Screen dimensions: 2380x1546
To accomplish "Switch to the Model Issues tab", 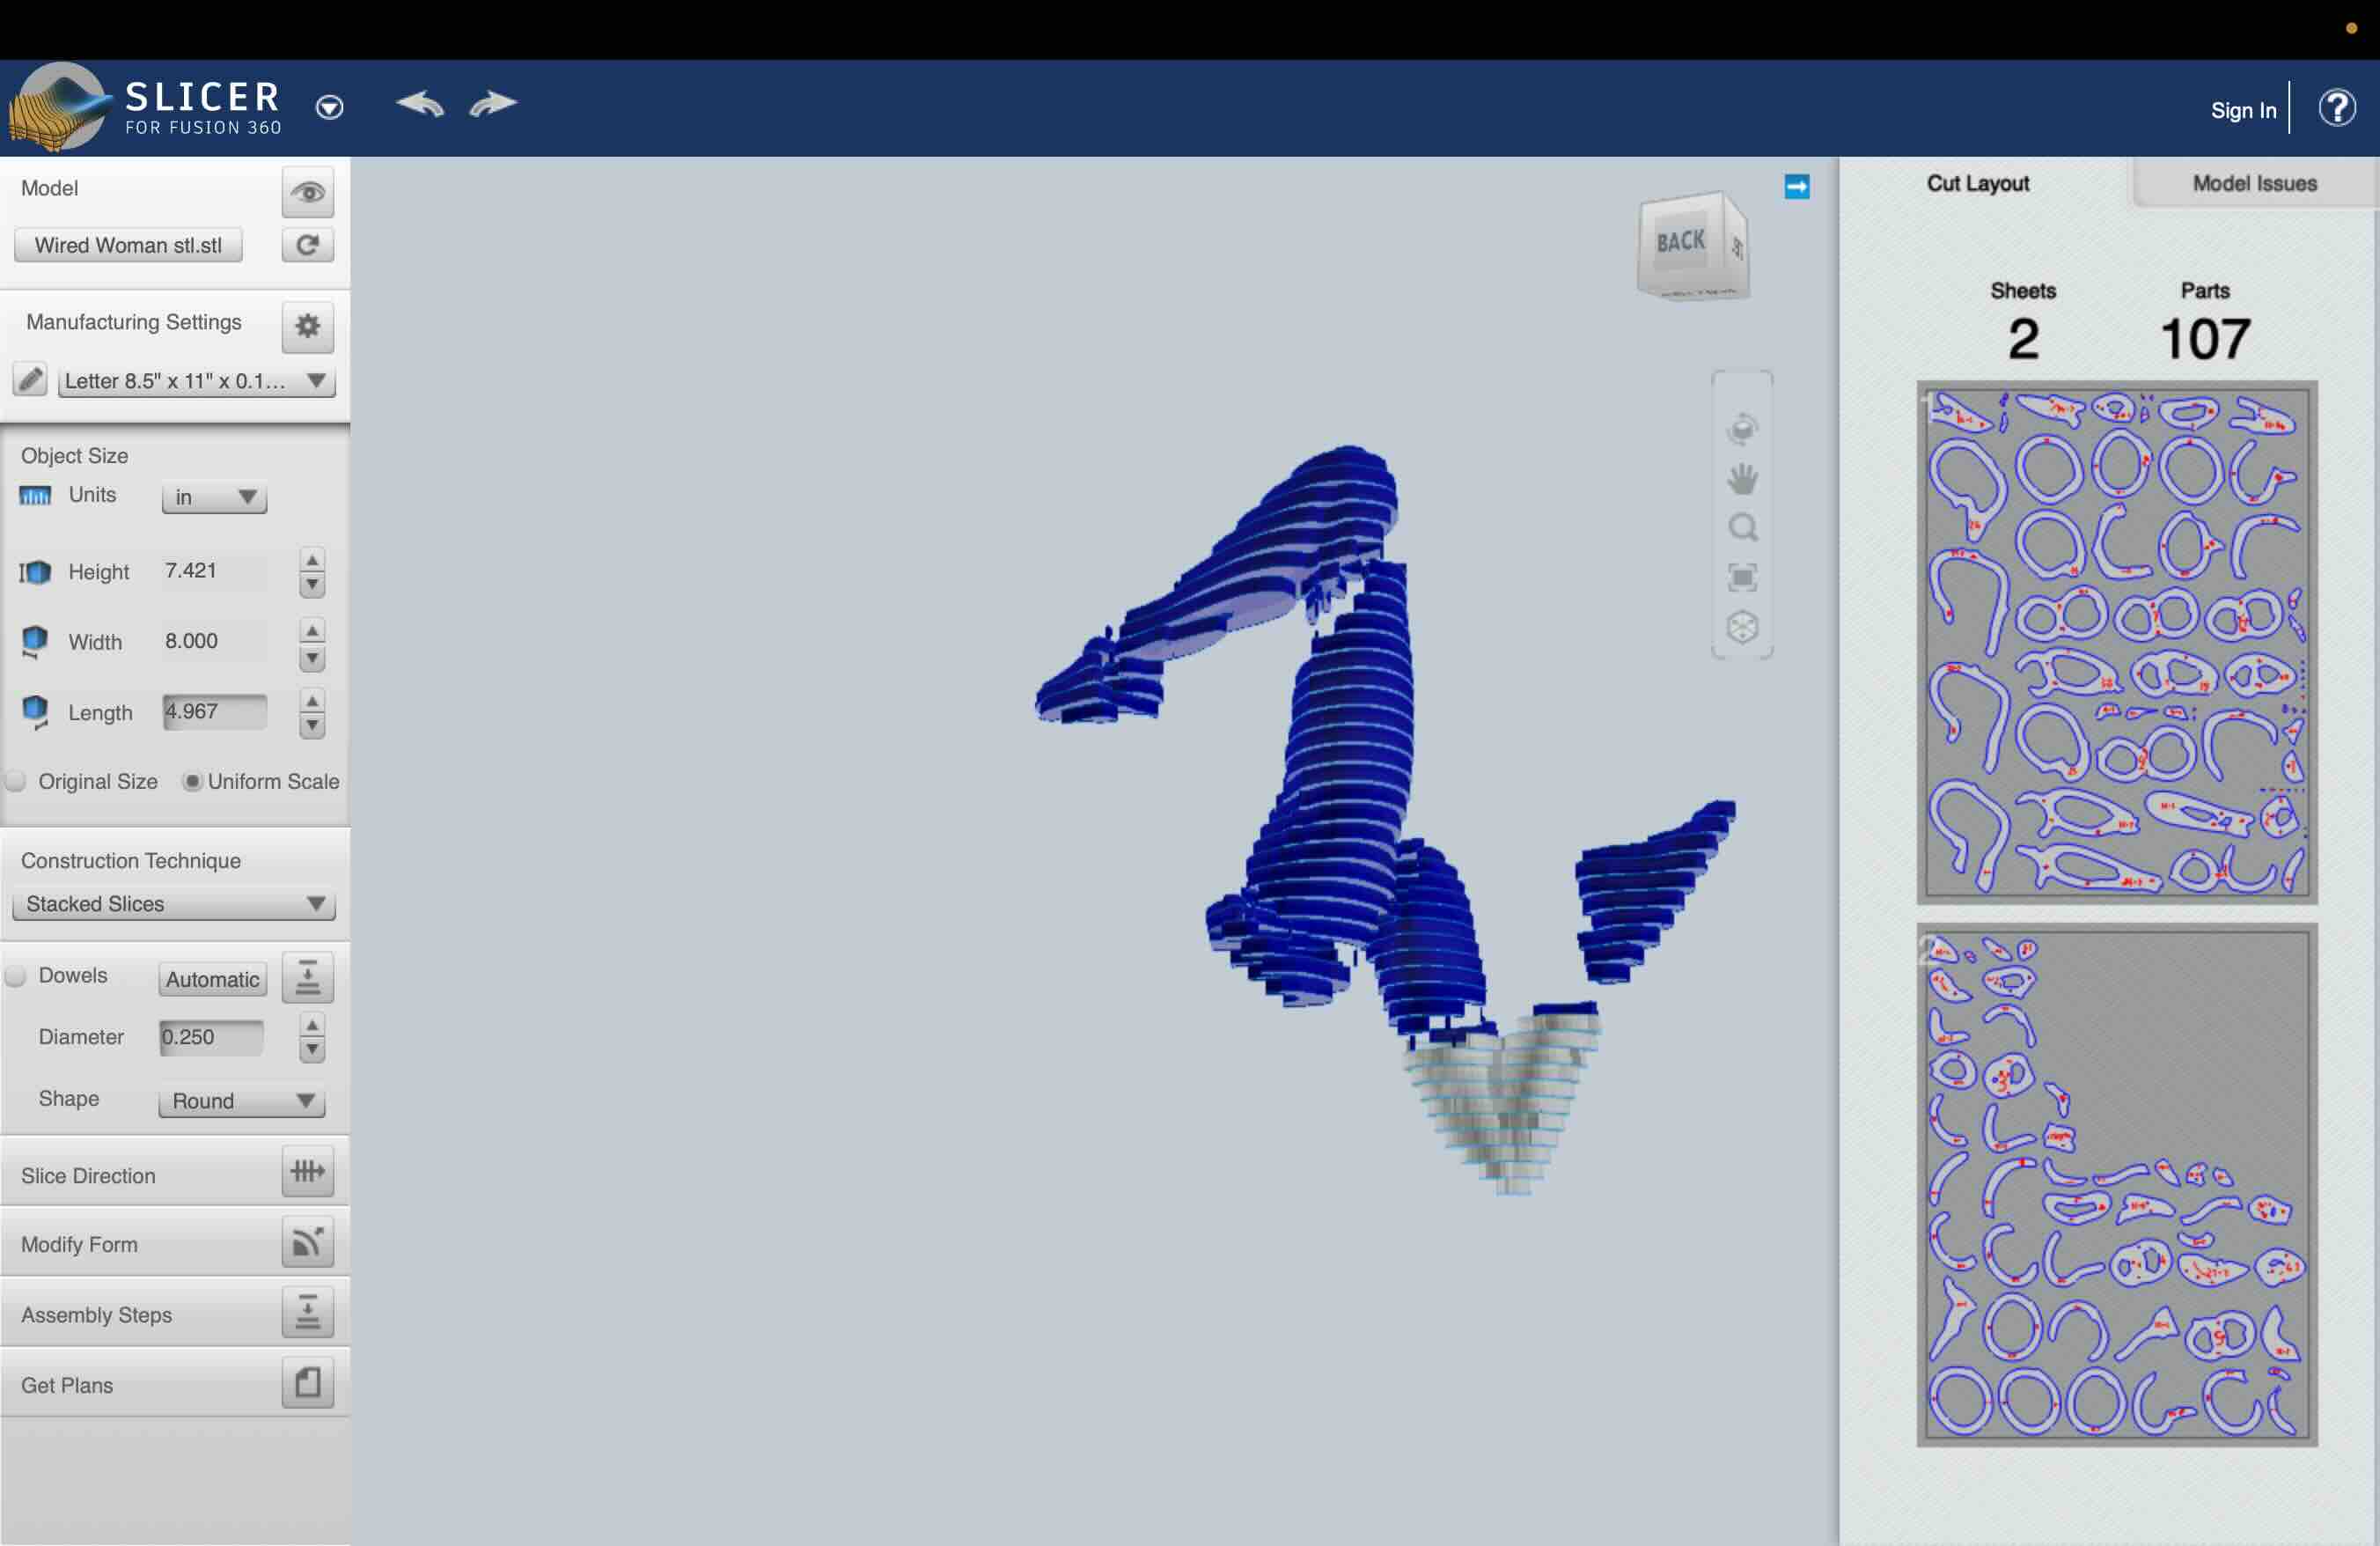I will [2254, 183].
